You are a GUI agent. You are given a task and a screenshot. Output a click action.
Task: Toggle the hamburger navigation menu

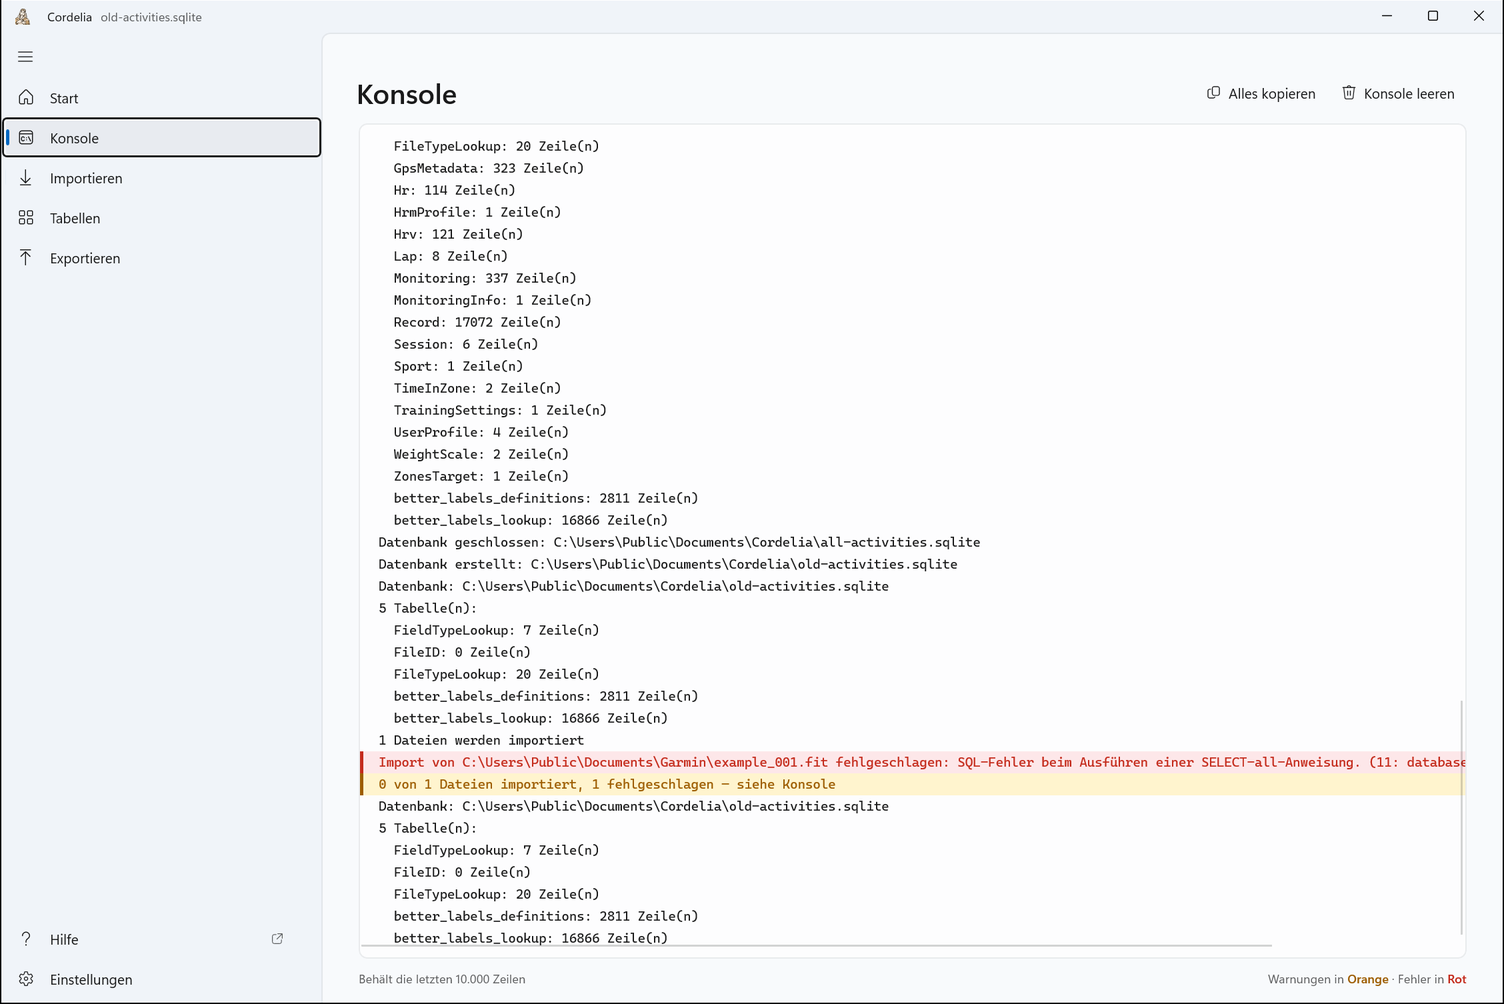(26, 57)
